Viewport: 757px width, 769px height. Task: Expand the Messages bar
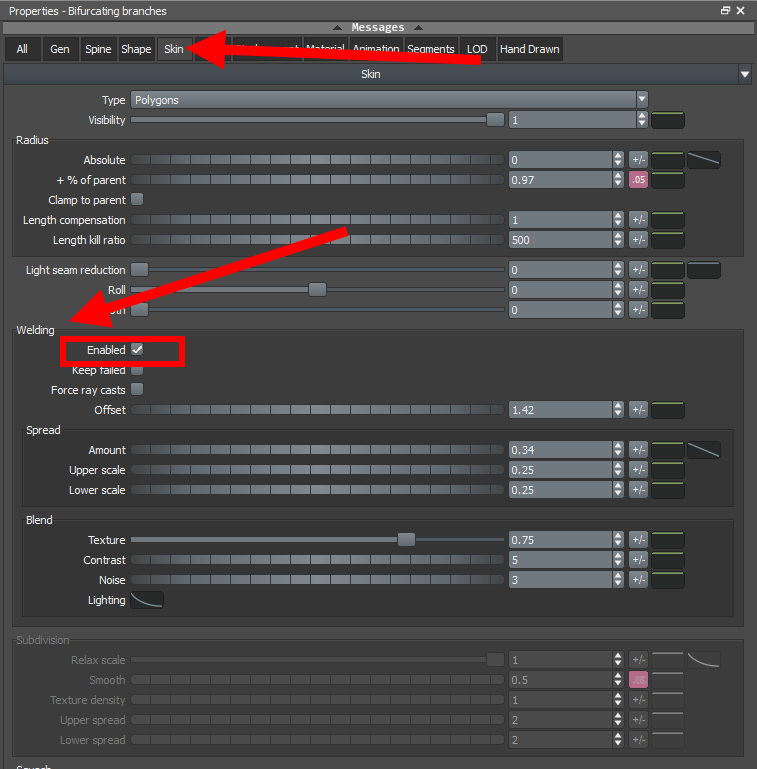click(x=378, y=27)
